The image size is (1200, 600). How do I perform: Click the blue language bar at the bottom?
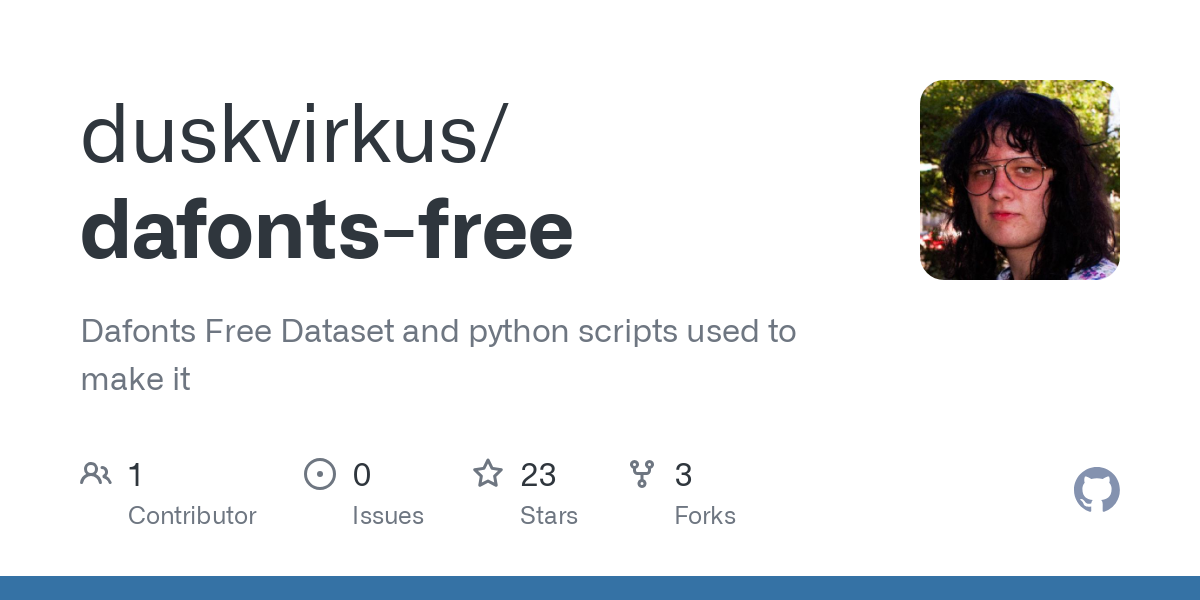pyautogui.click(x=600, y=588)
